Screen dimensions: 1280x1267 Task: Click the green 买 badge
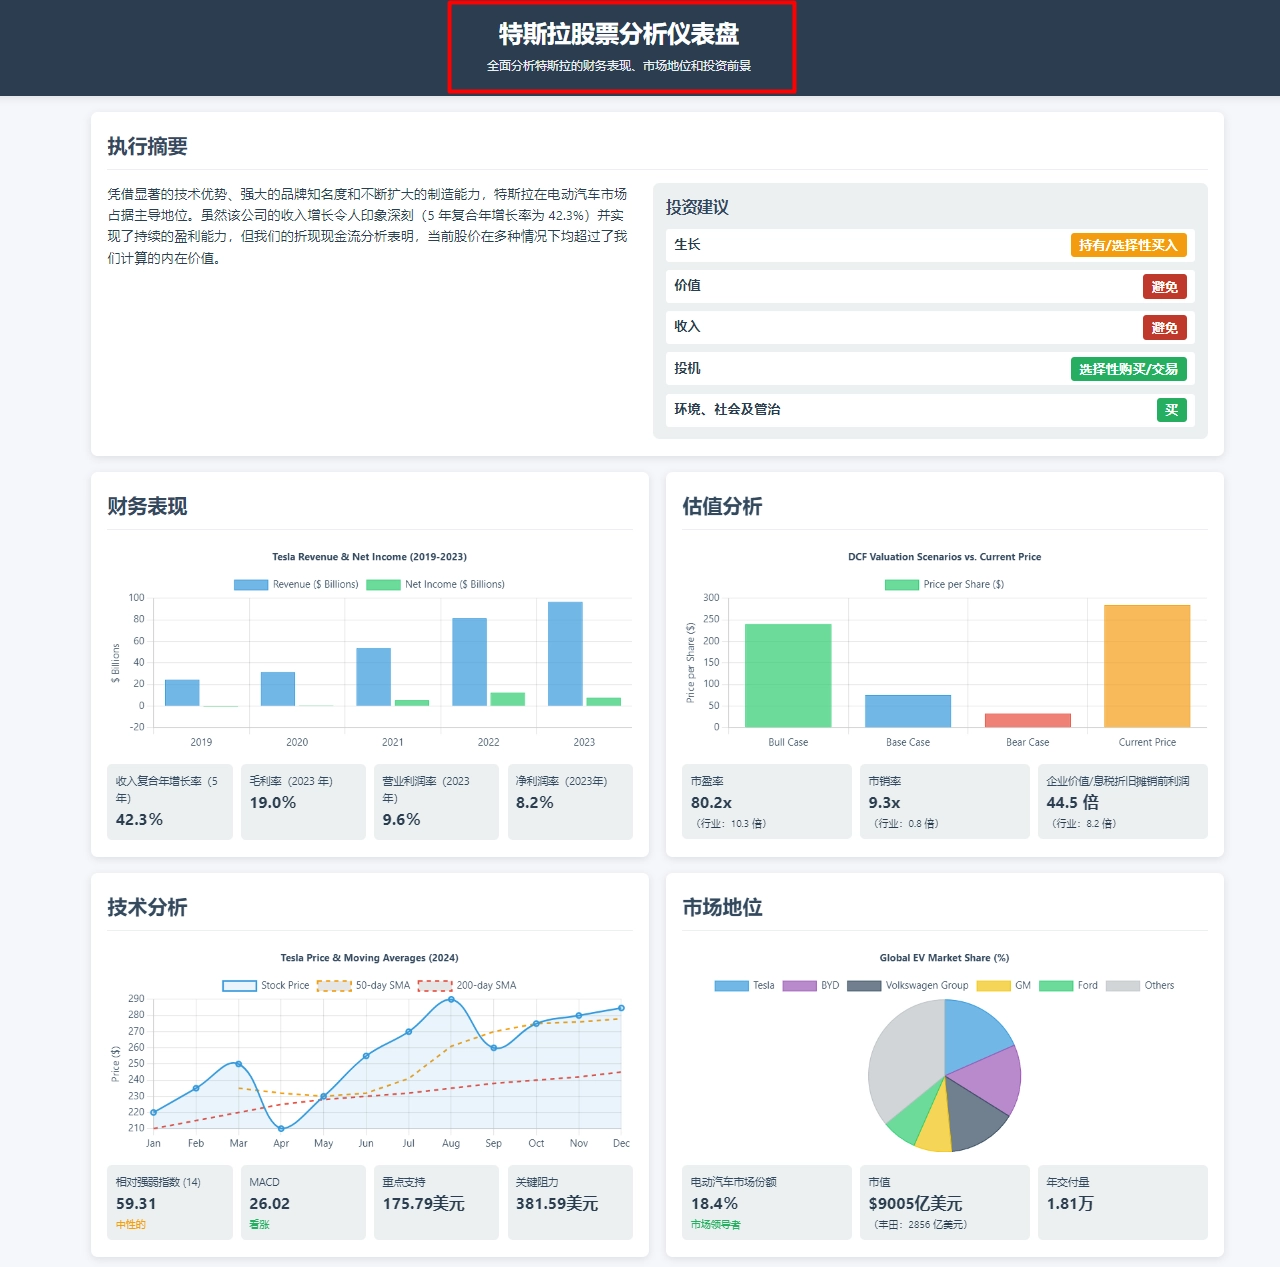click(1172, 410)
